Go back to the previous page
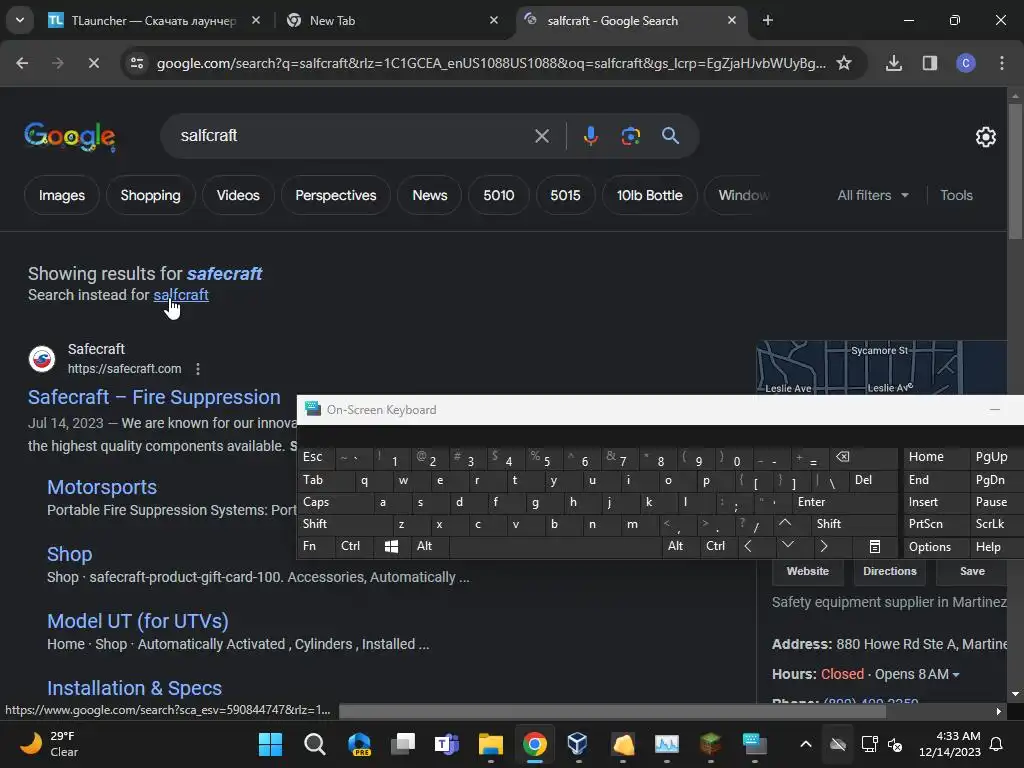 click(x=22, y=63)
